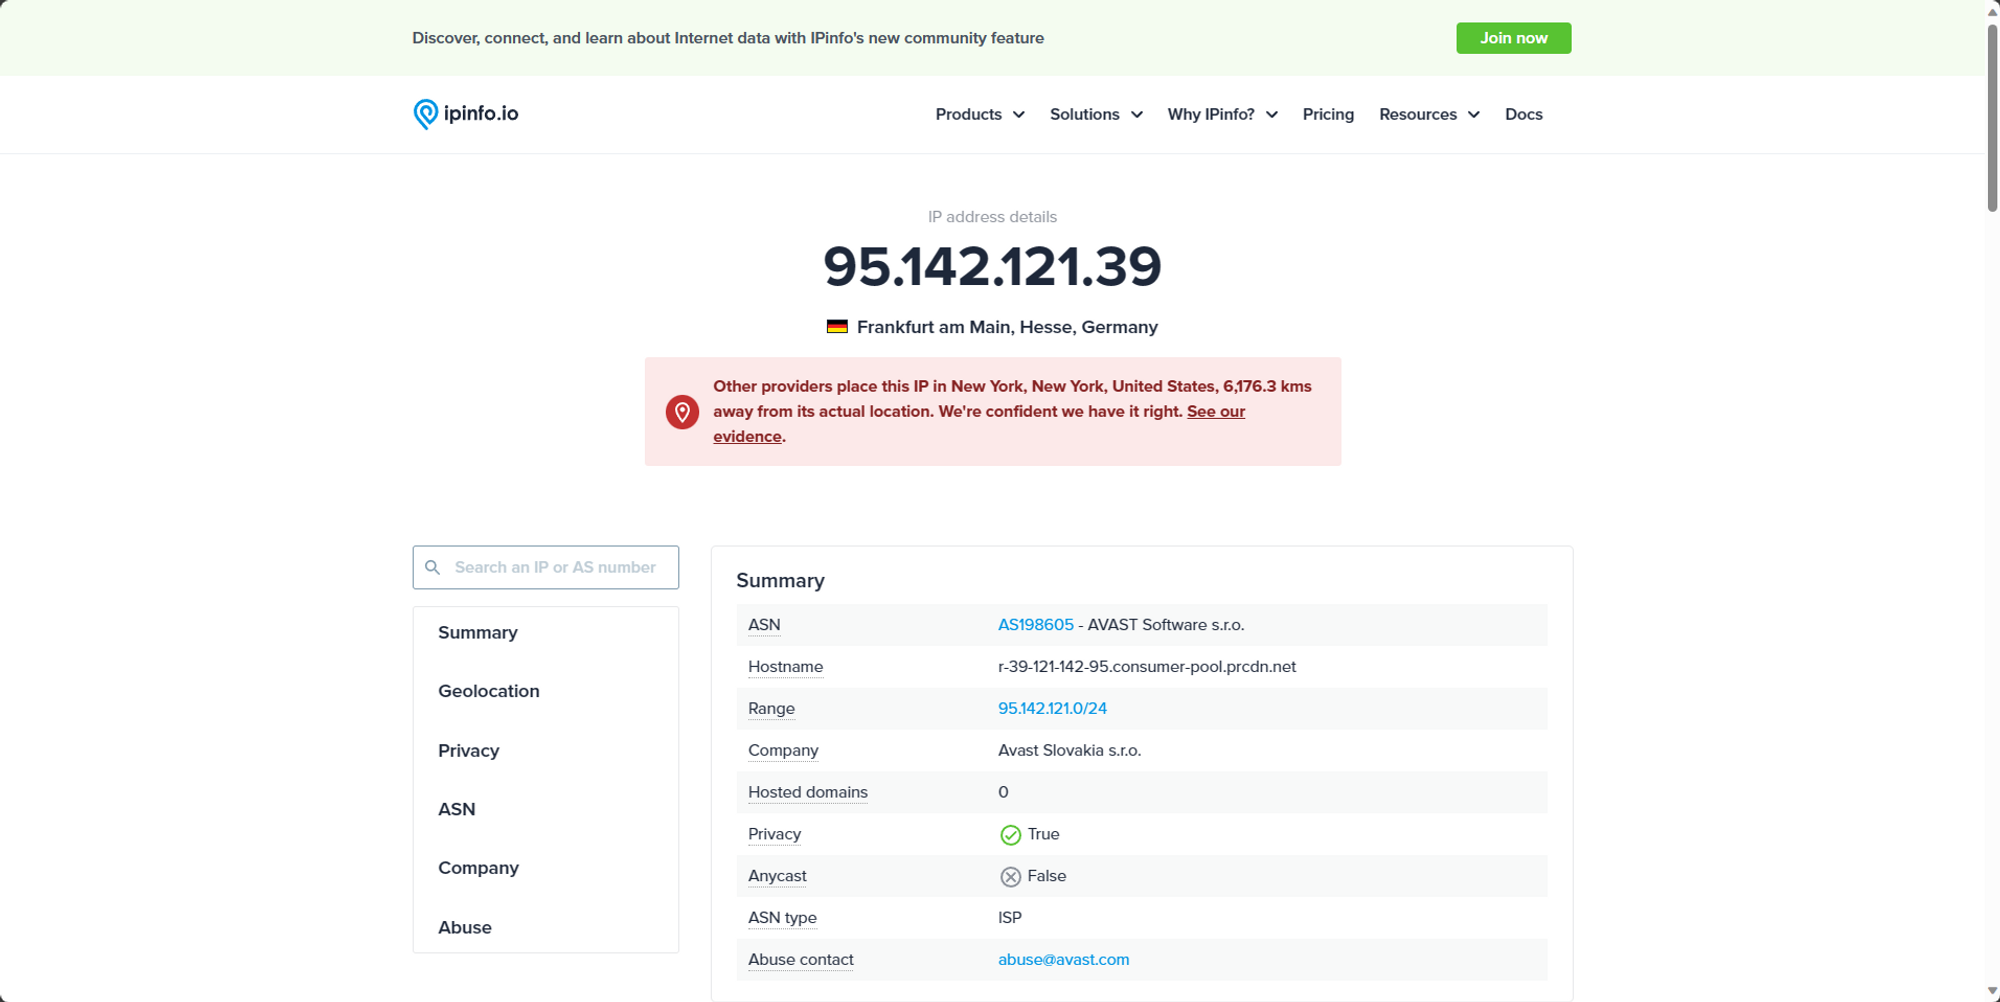Viewport: 2000px width, 1002px height.
Task: Expand the Resources dropdown menu
Action: [1429, 114]
